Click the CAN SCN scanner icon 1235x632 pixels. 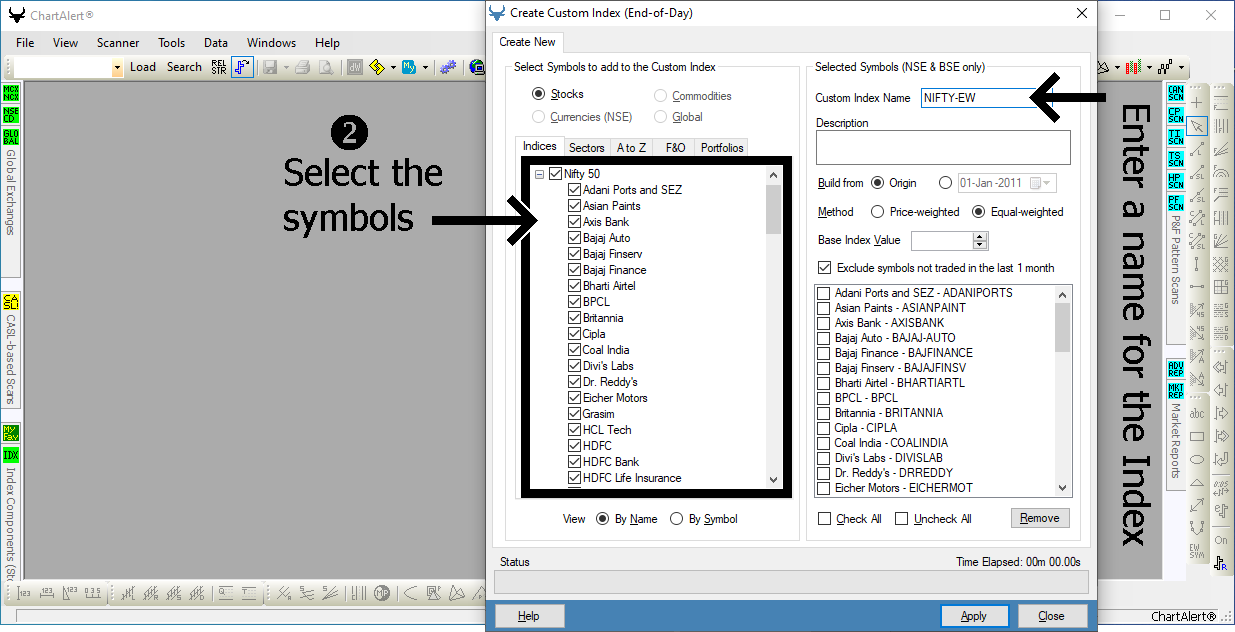(x=1175, y=93)
